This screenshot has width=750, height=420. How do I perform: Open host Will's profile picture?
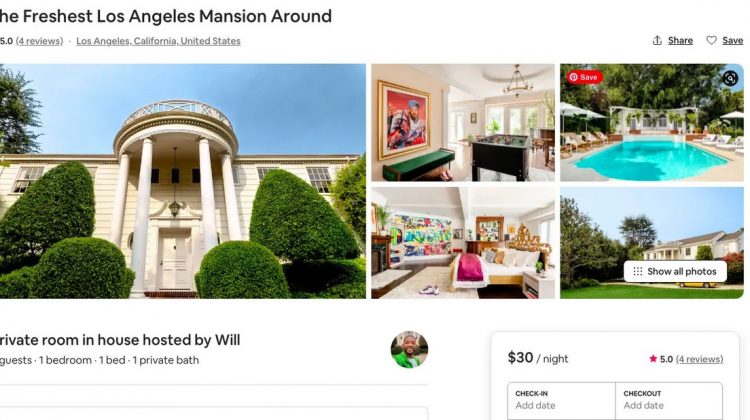tap(409, 350)
